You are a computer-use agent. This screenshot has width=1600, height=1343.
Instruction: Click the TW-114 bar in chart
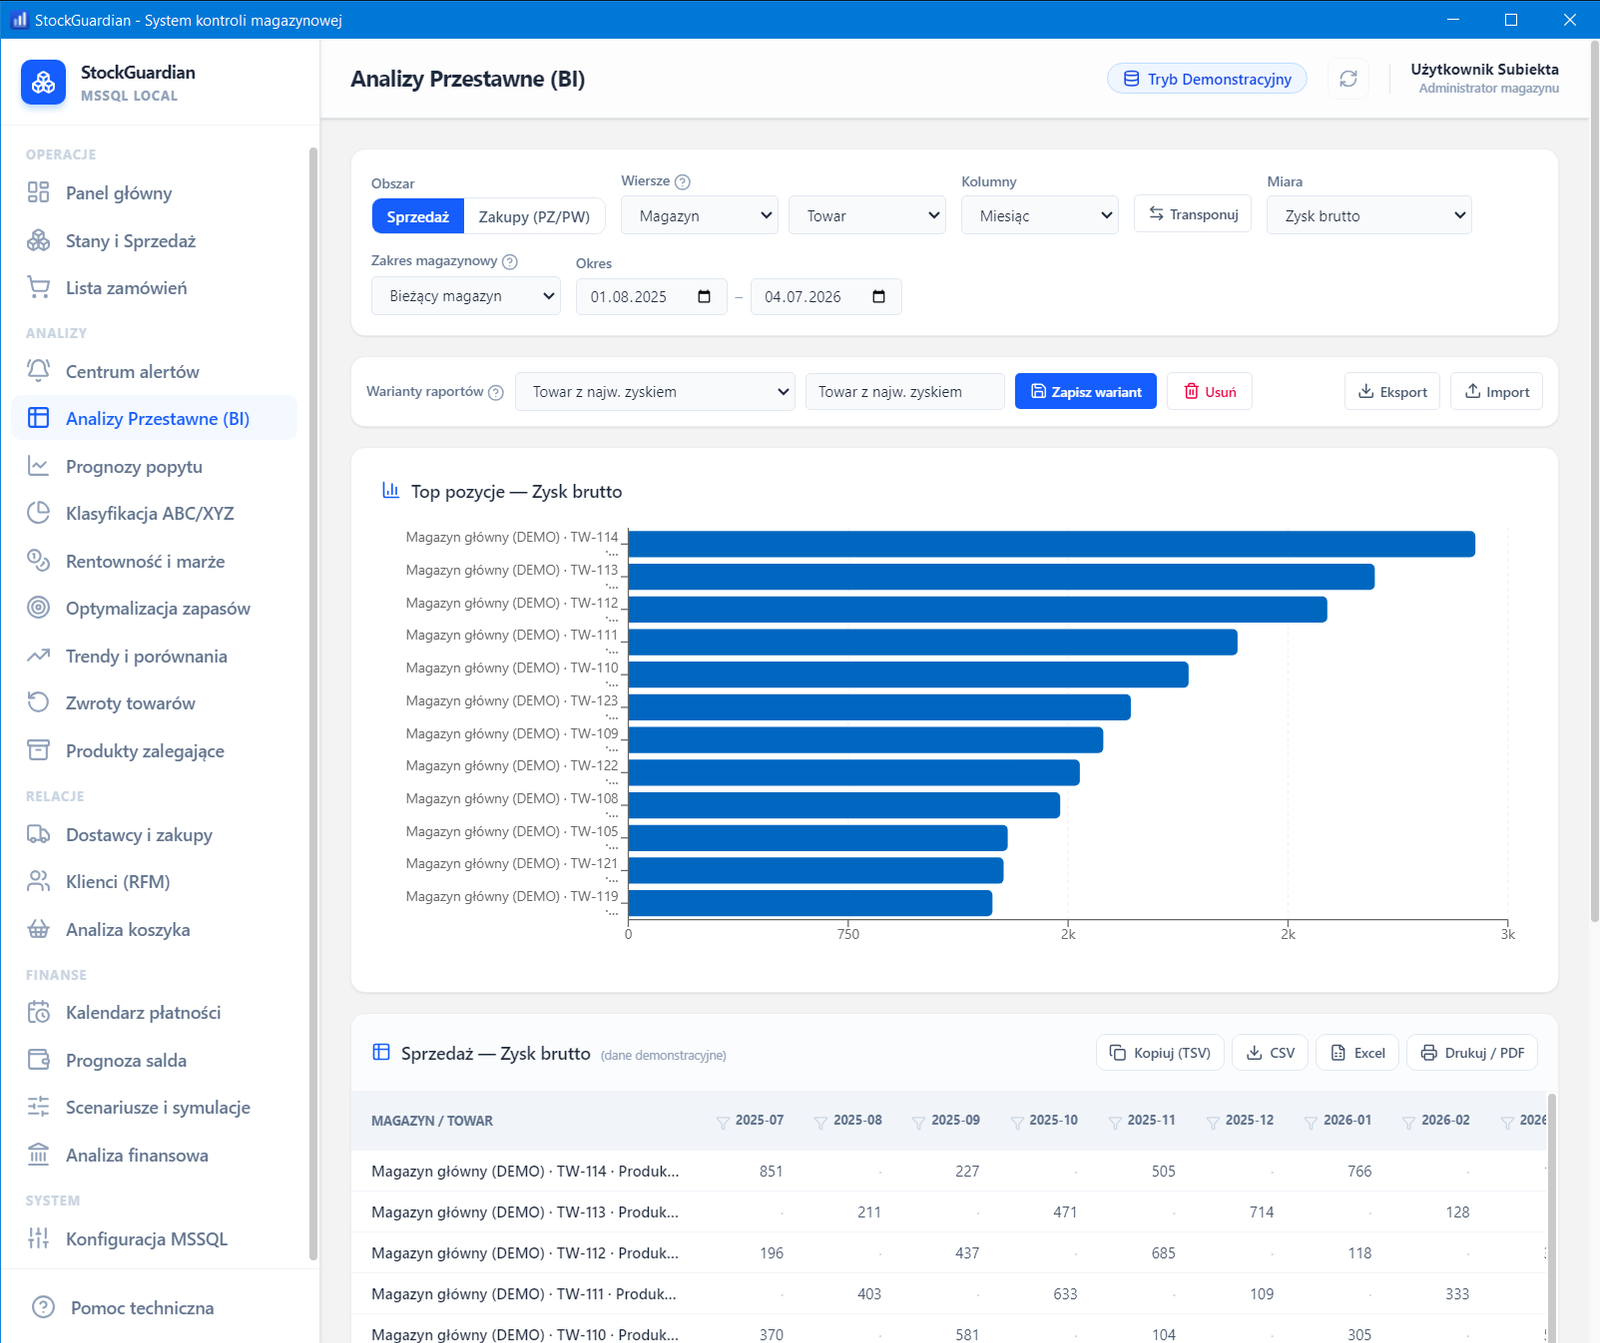pyautogui.click(x=1051, y=544)
